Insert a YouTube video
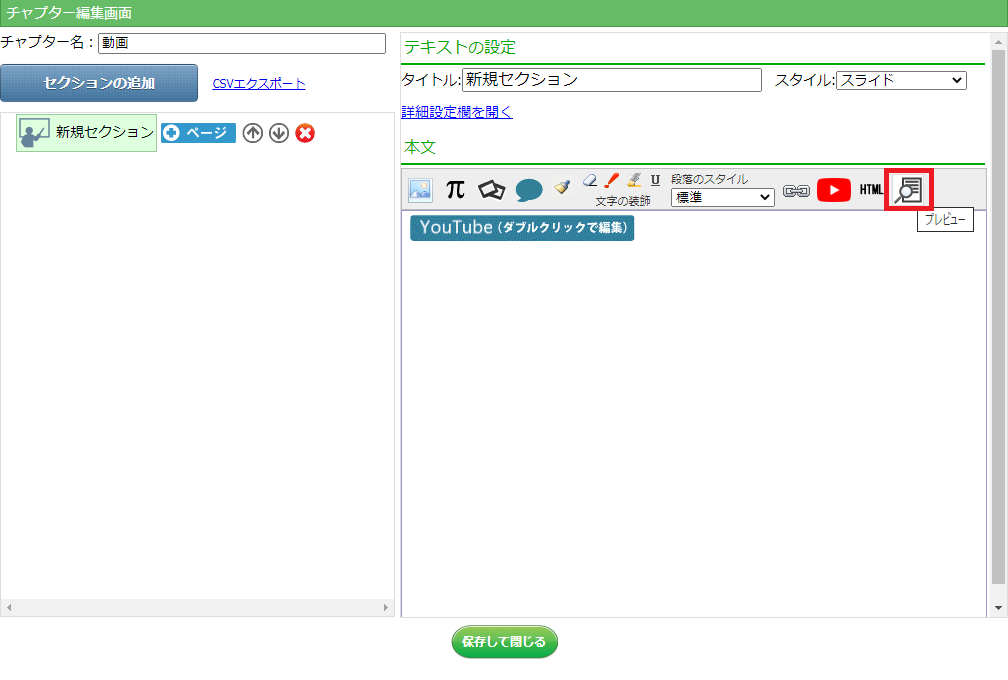Screen dimensions: 1008x680 [x=834, y=190]
